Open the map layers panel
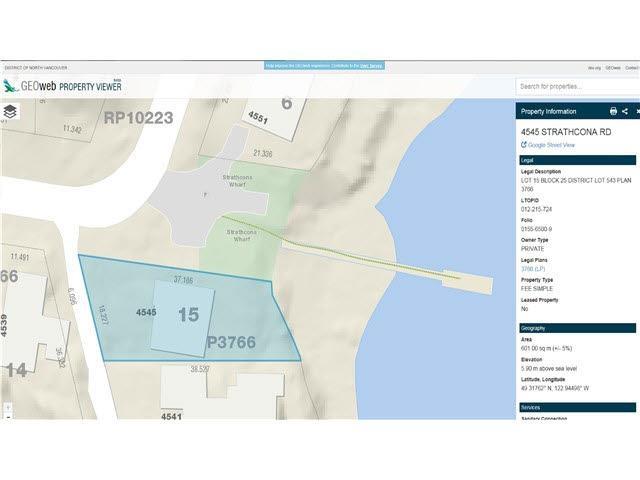This screenshot has width=640, height=480. tap(11, 111)
